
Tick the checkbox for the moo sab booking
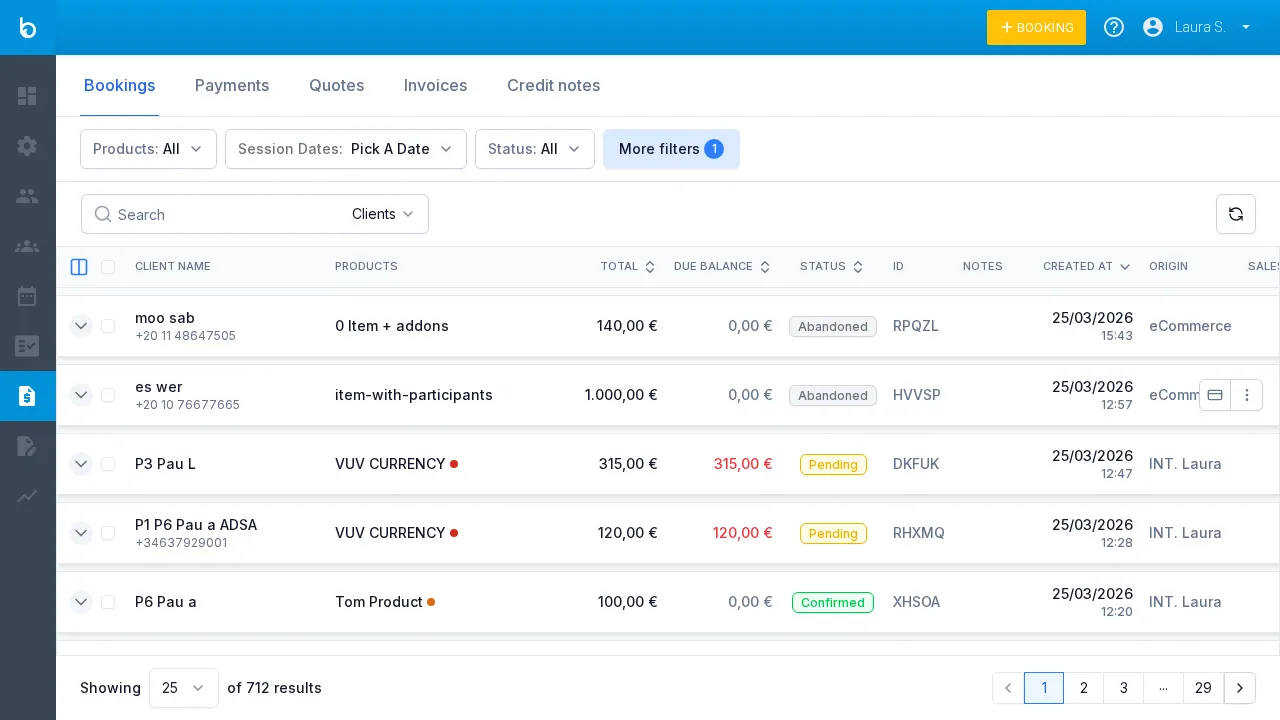coord(108,326)
